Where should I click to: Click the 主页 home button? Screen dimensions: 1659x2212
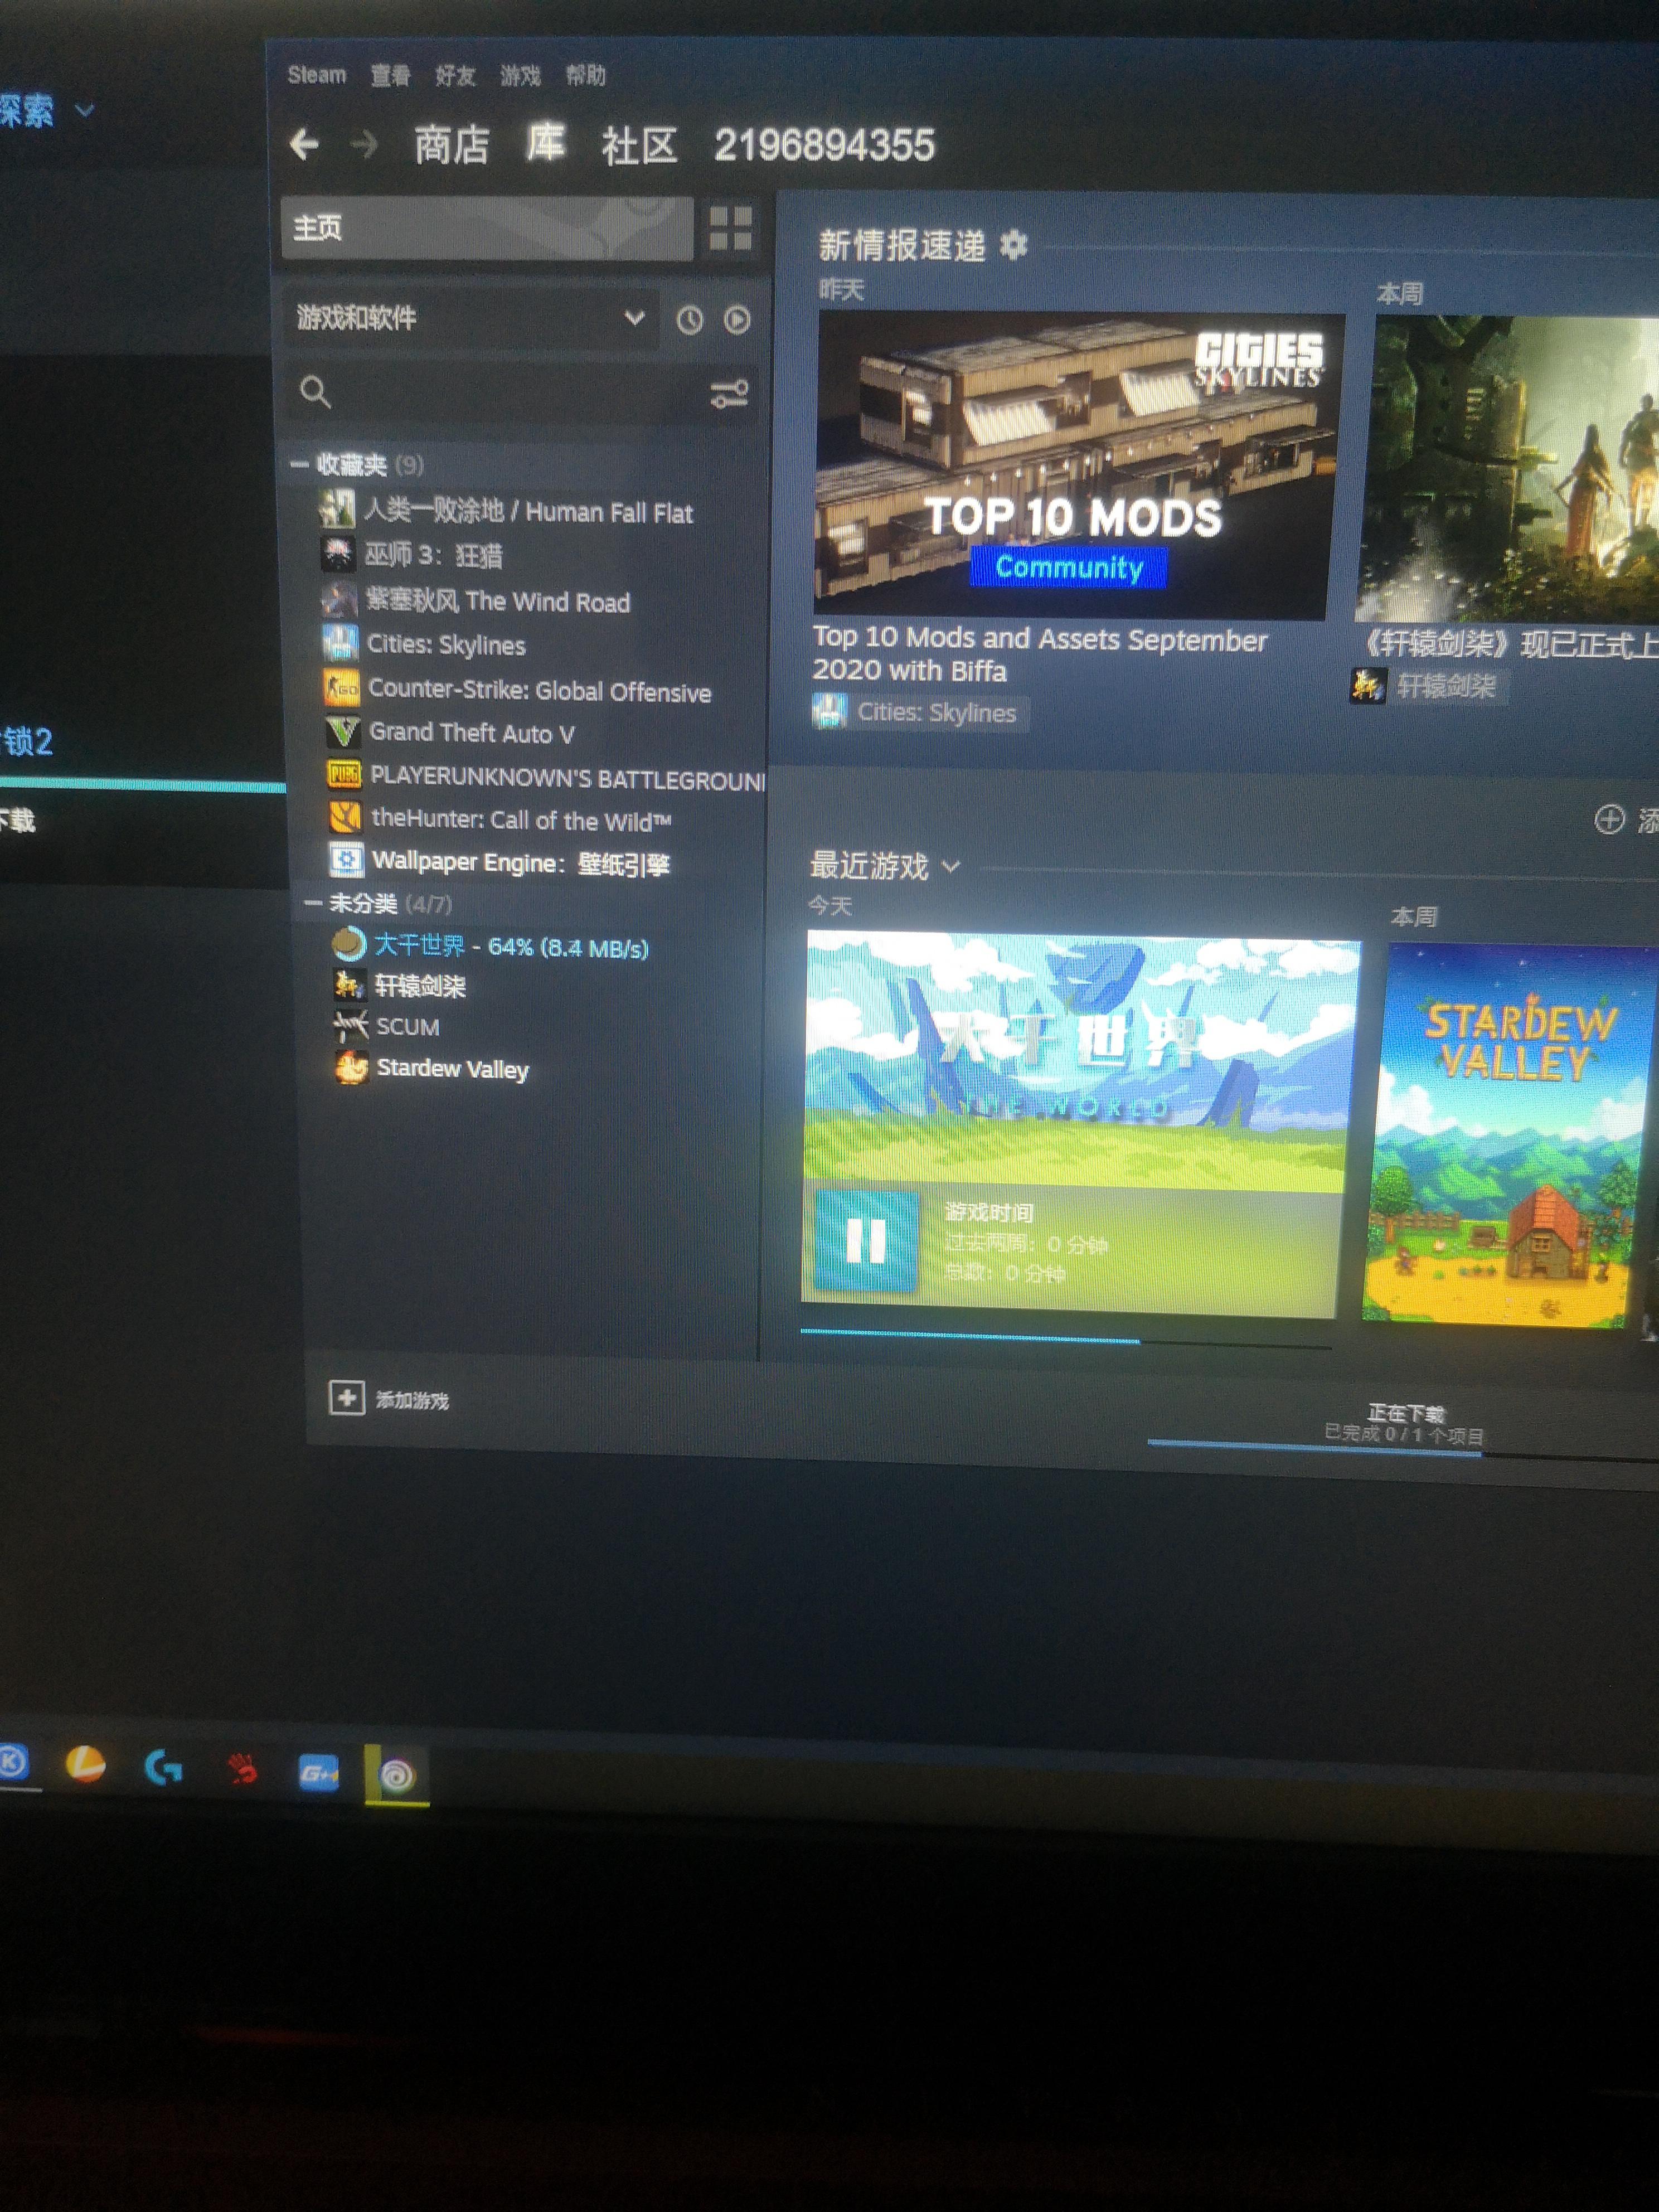point(487,228)
